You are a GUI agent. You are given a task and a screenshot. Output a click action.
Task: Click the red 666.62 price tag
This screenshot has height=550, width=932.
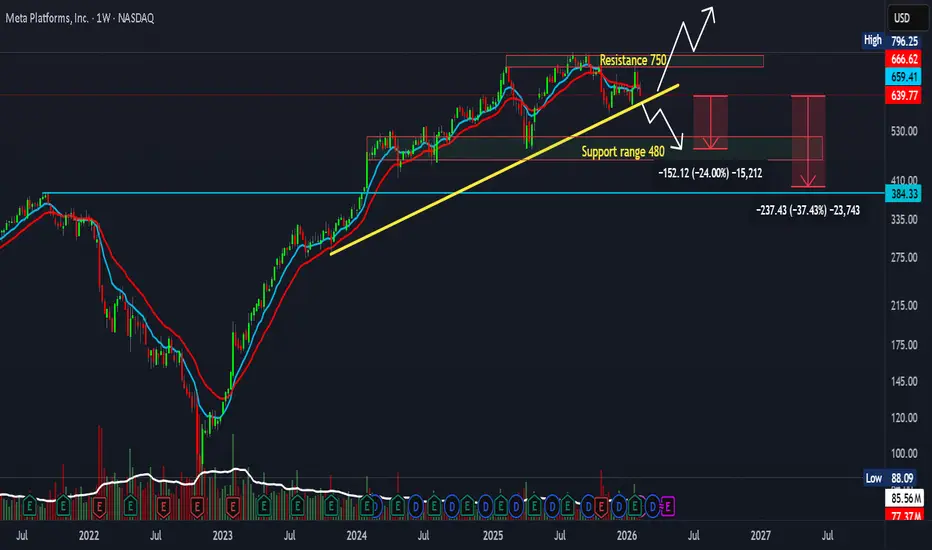[903, 59]
